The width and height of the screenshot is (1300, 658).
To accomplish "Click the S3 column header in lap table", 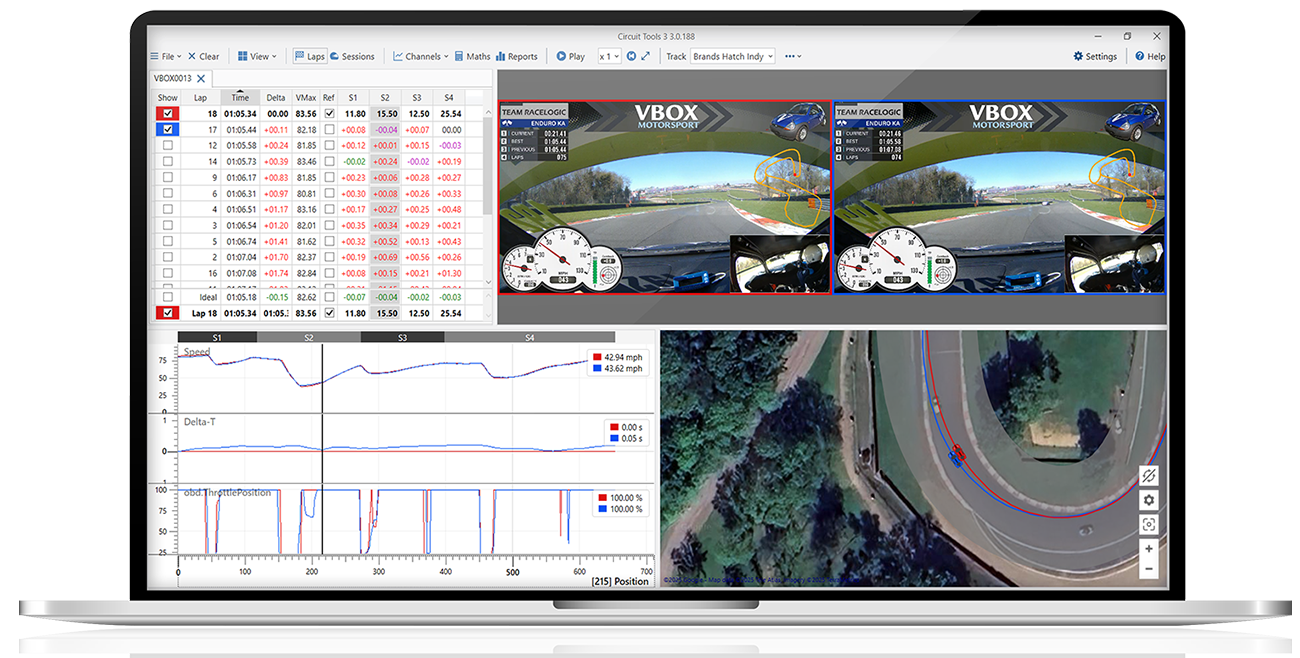I will pyautogui.click(x=417, y=98).
